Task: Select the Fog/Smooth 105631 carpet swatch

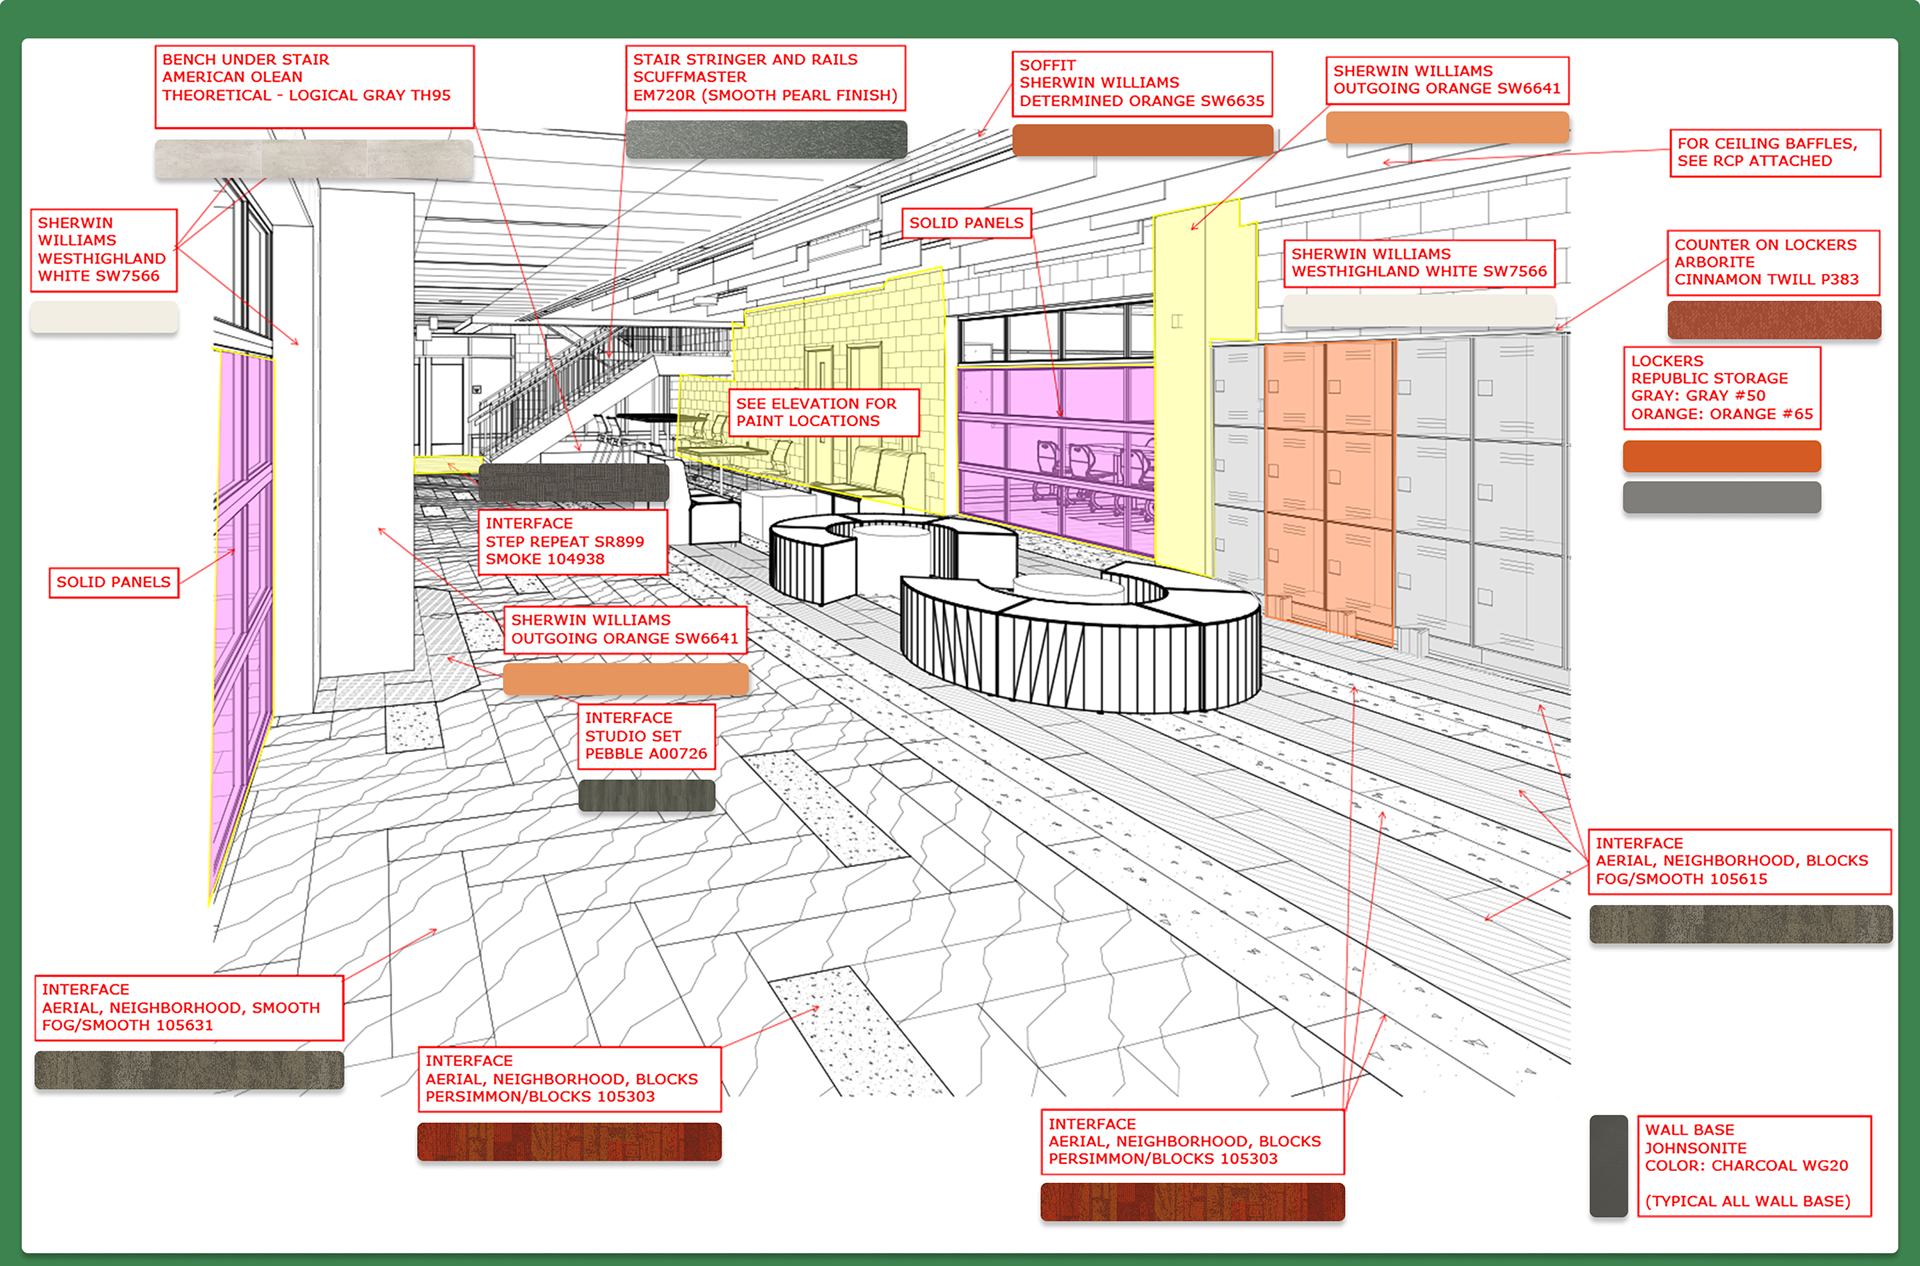Action: (189, 1070)
